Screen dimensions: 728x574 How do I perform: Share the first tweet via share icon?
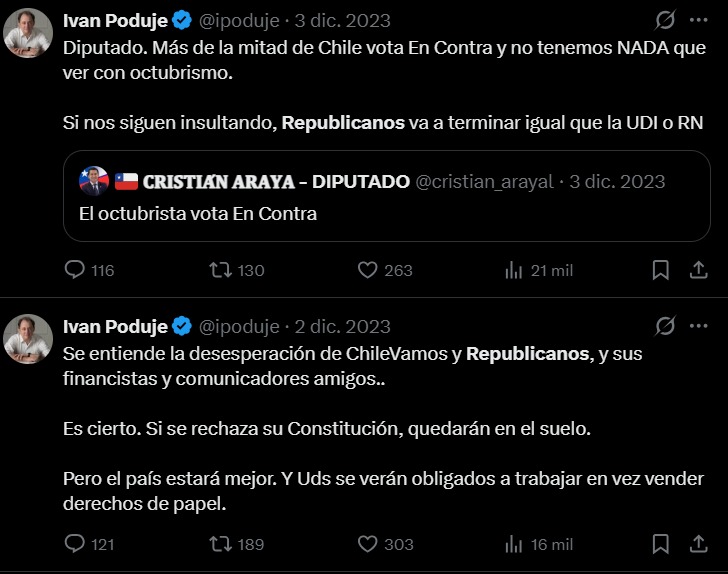point(698,270)
